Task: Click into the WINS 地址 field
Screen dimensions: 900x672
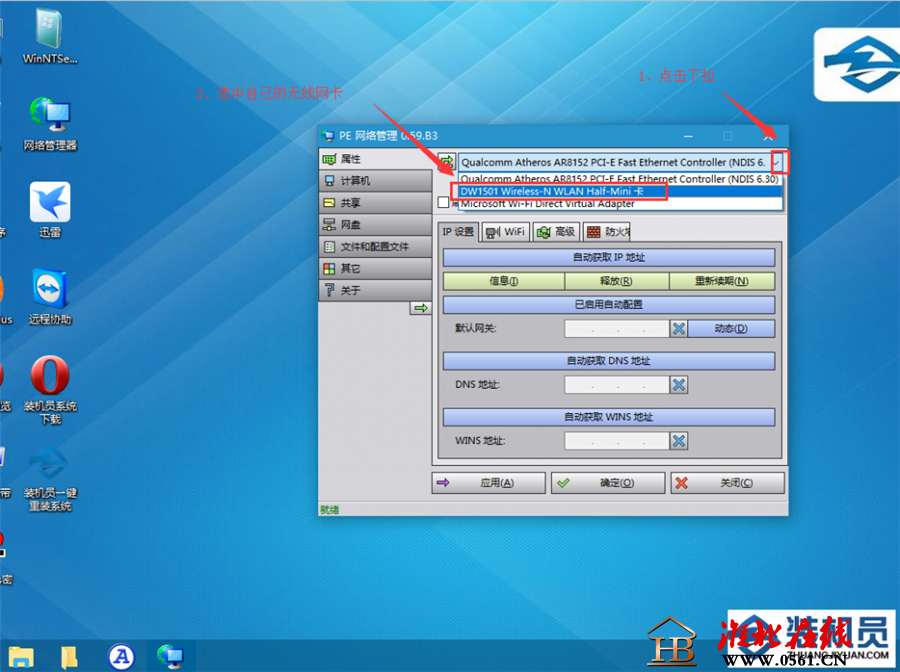Action: (x=617, y=441)
